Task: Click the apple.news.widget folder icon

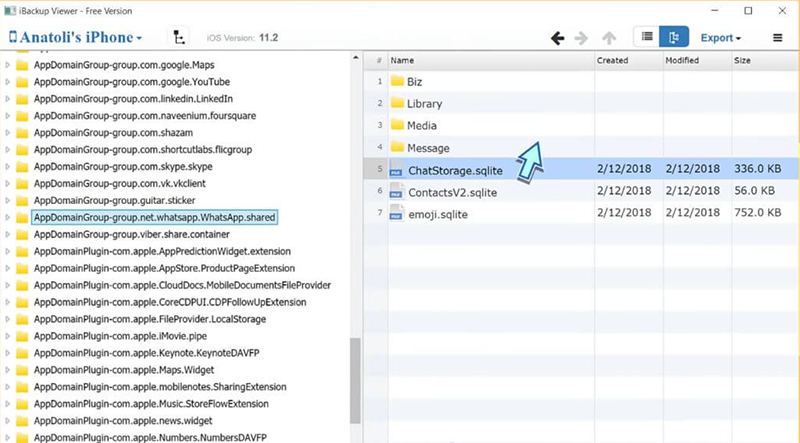Action: tap(22, 421)
